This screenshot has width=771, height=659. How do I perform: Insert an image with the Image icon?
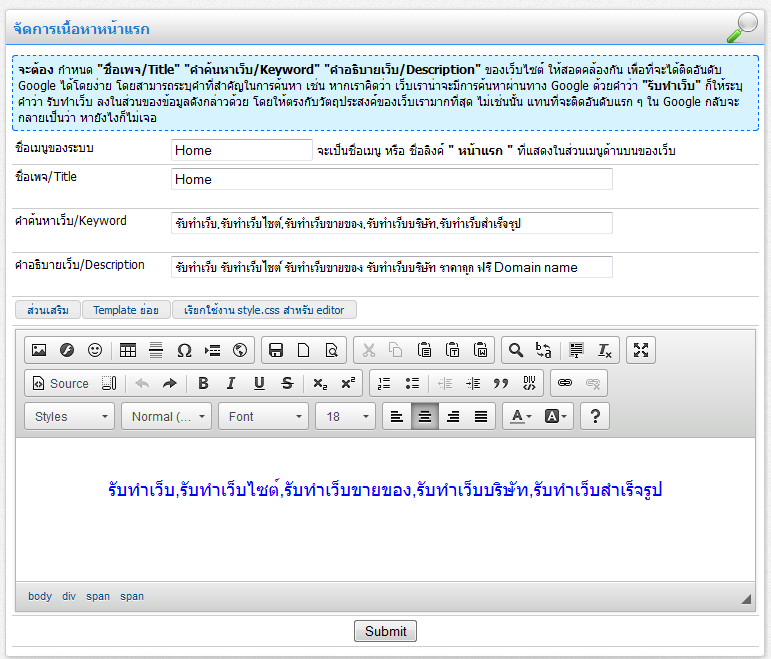39,350
